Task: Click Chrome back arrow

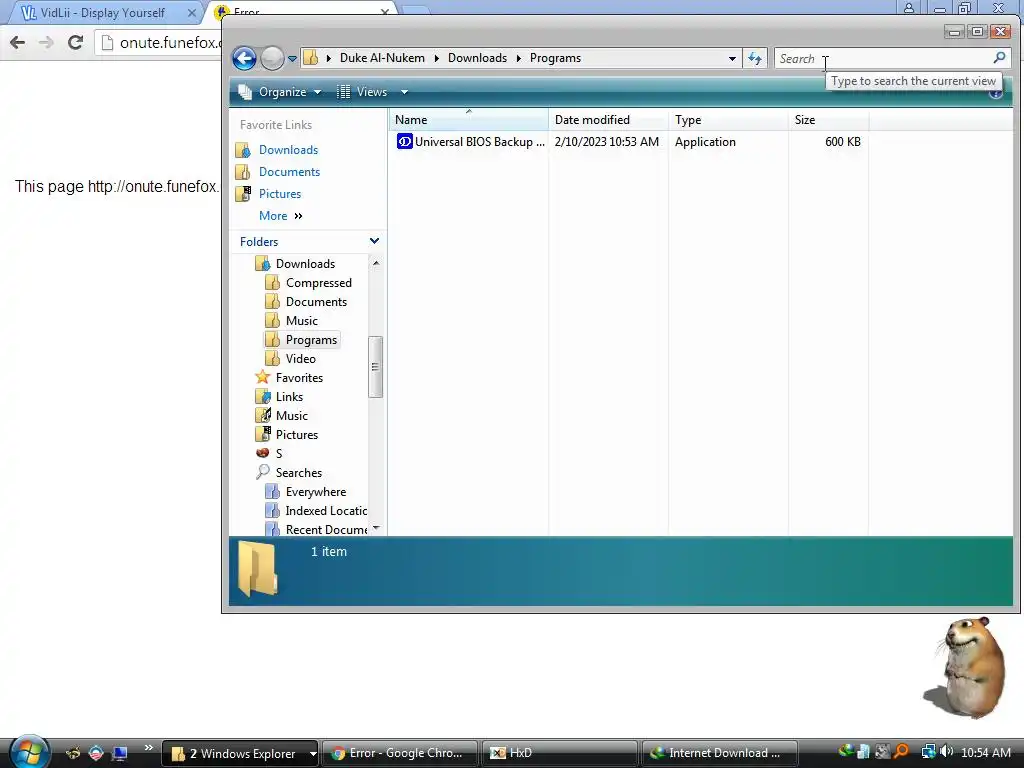Action: pyautogui.click(x=18, y=42)
